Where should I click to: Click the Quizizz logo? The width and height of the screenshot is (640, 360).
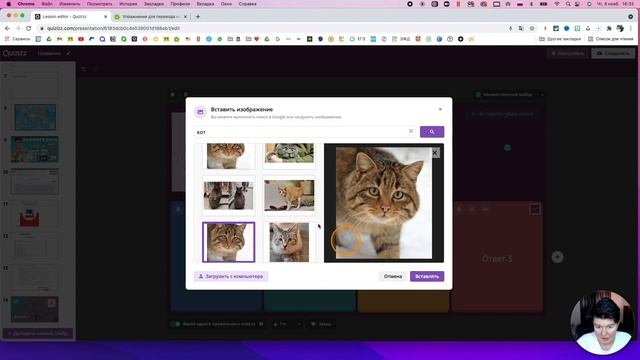click(x=15, y=53)
